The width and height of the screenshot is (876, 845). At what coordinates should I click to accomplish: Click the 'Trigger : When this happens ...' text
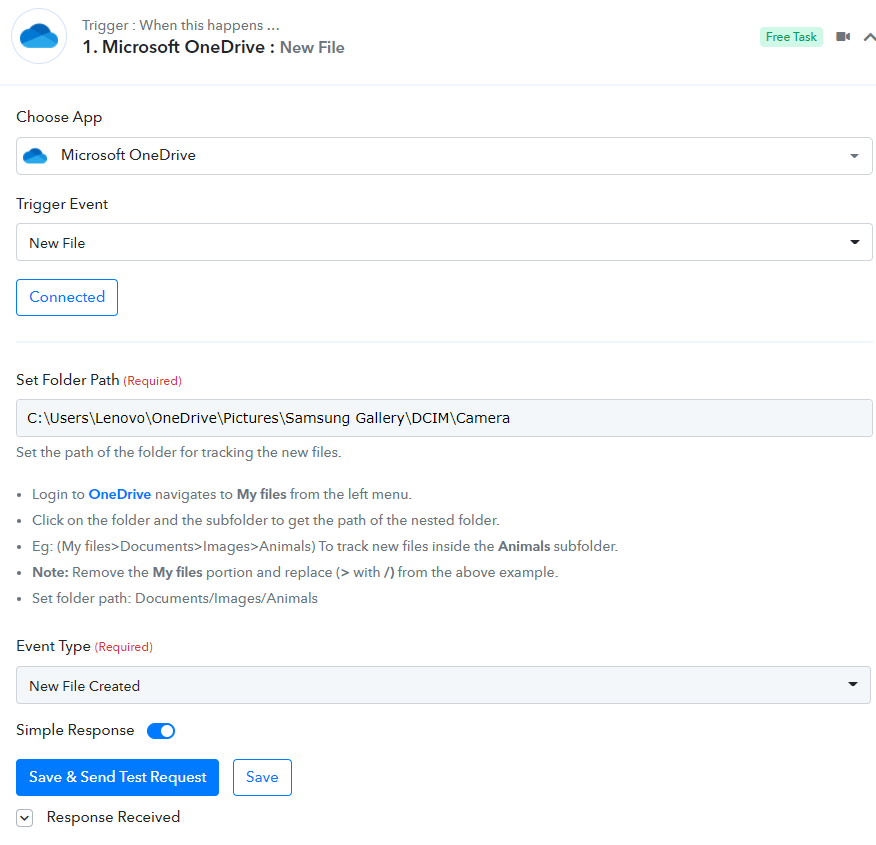(x=180, y=25)
